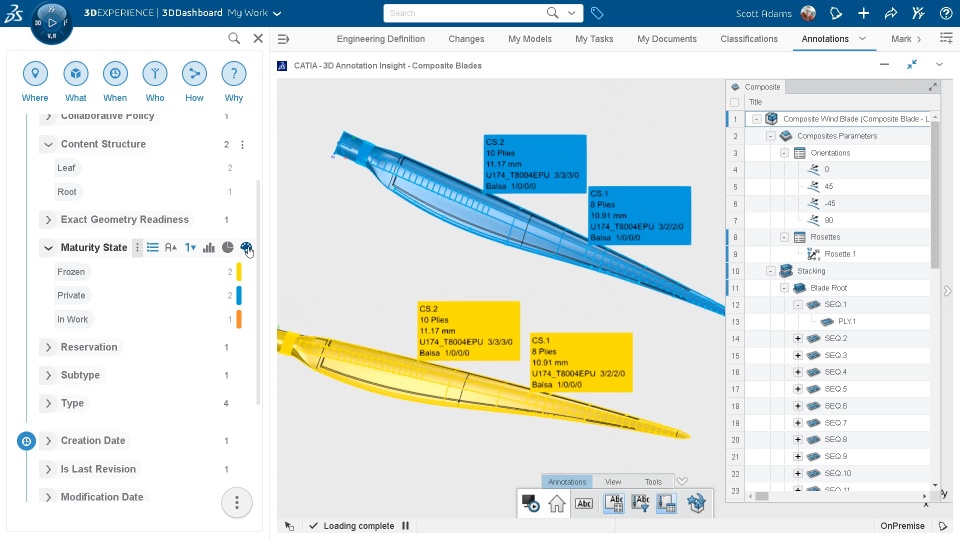Filter by In Work maturity state
The image size is (960, 540).
click(x=72, y=319)
